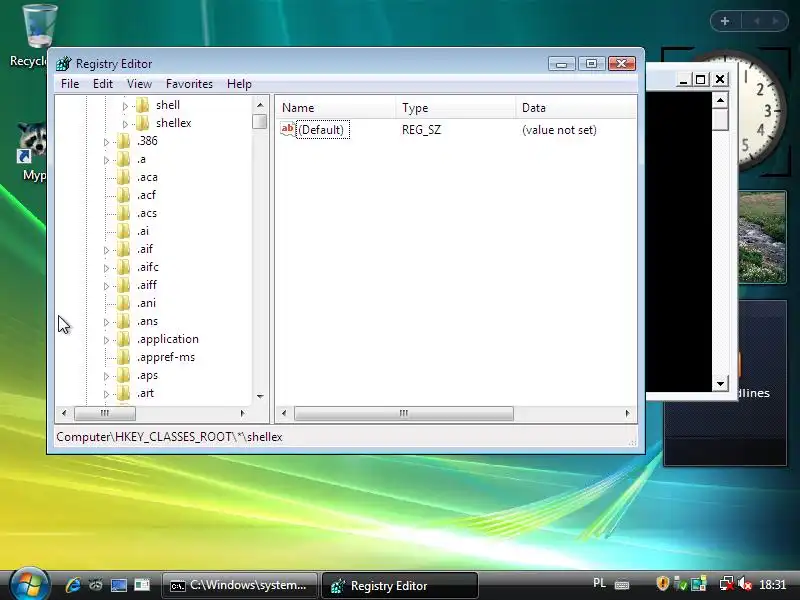Launch Internet Explorer from quick launch
The height and width of the screenshot is (600, 800).
tap(72, 585)
